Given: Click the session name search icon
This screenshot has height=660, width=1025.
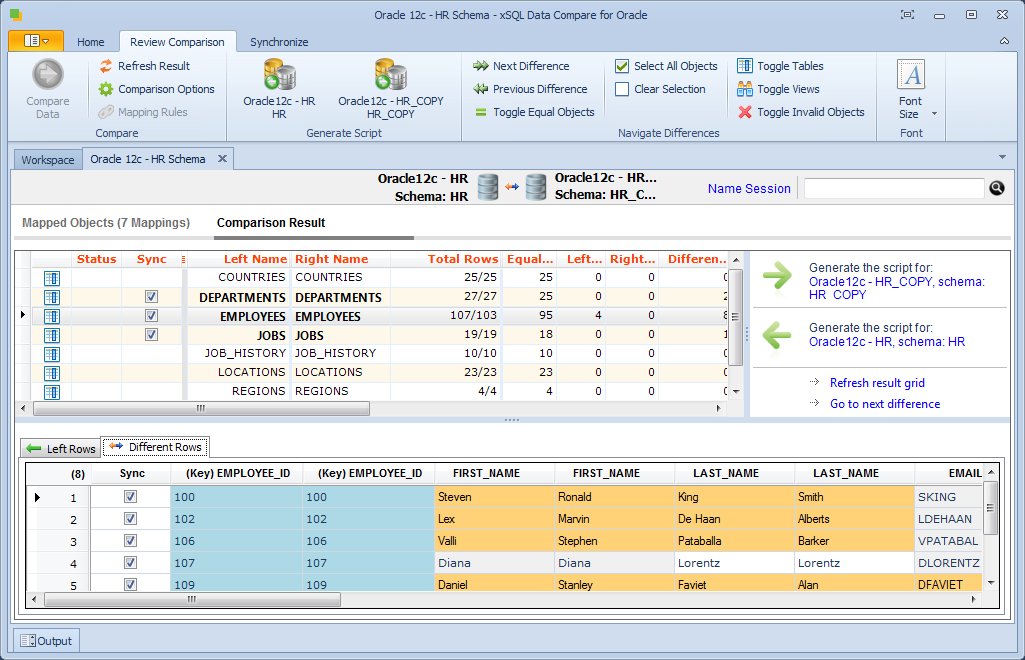Looking at the screenshot, I should [997, 188].
